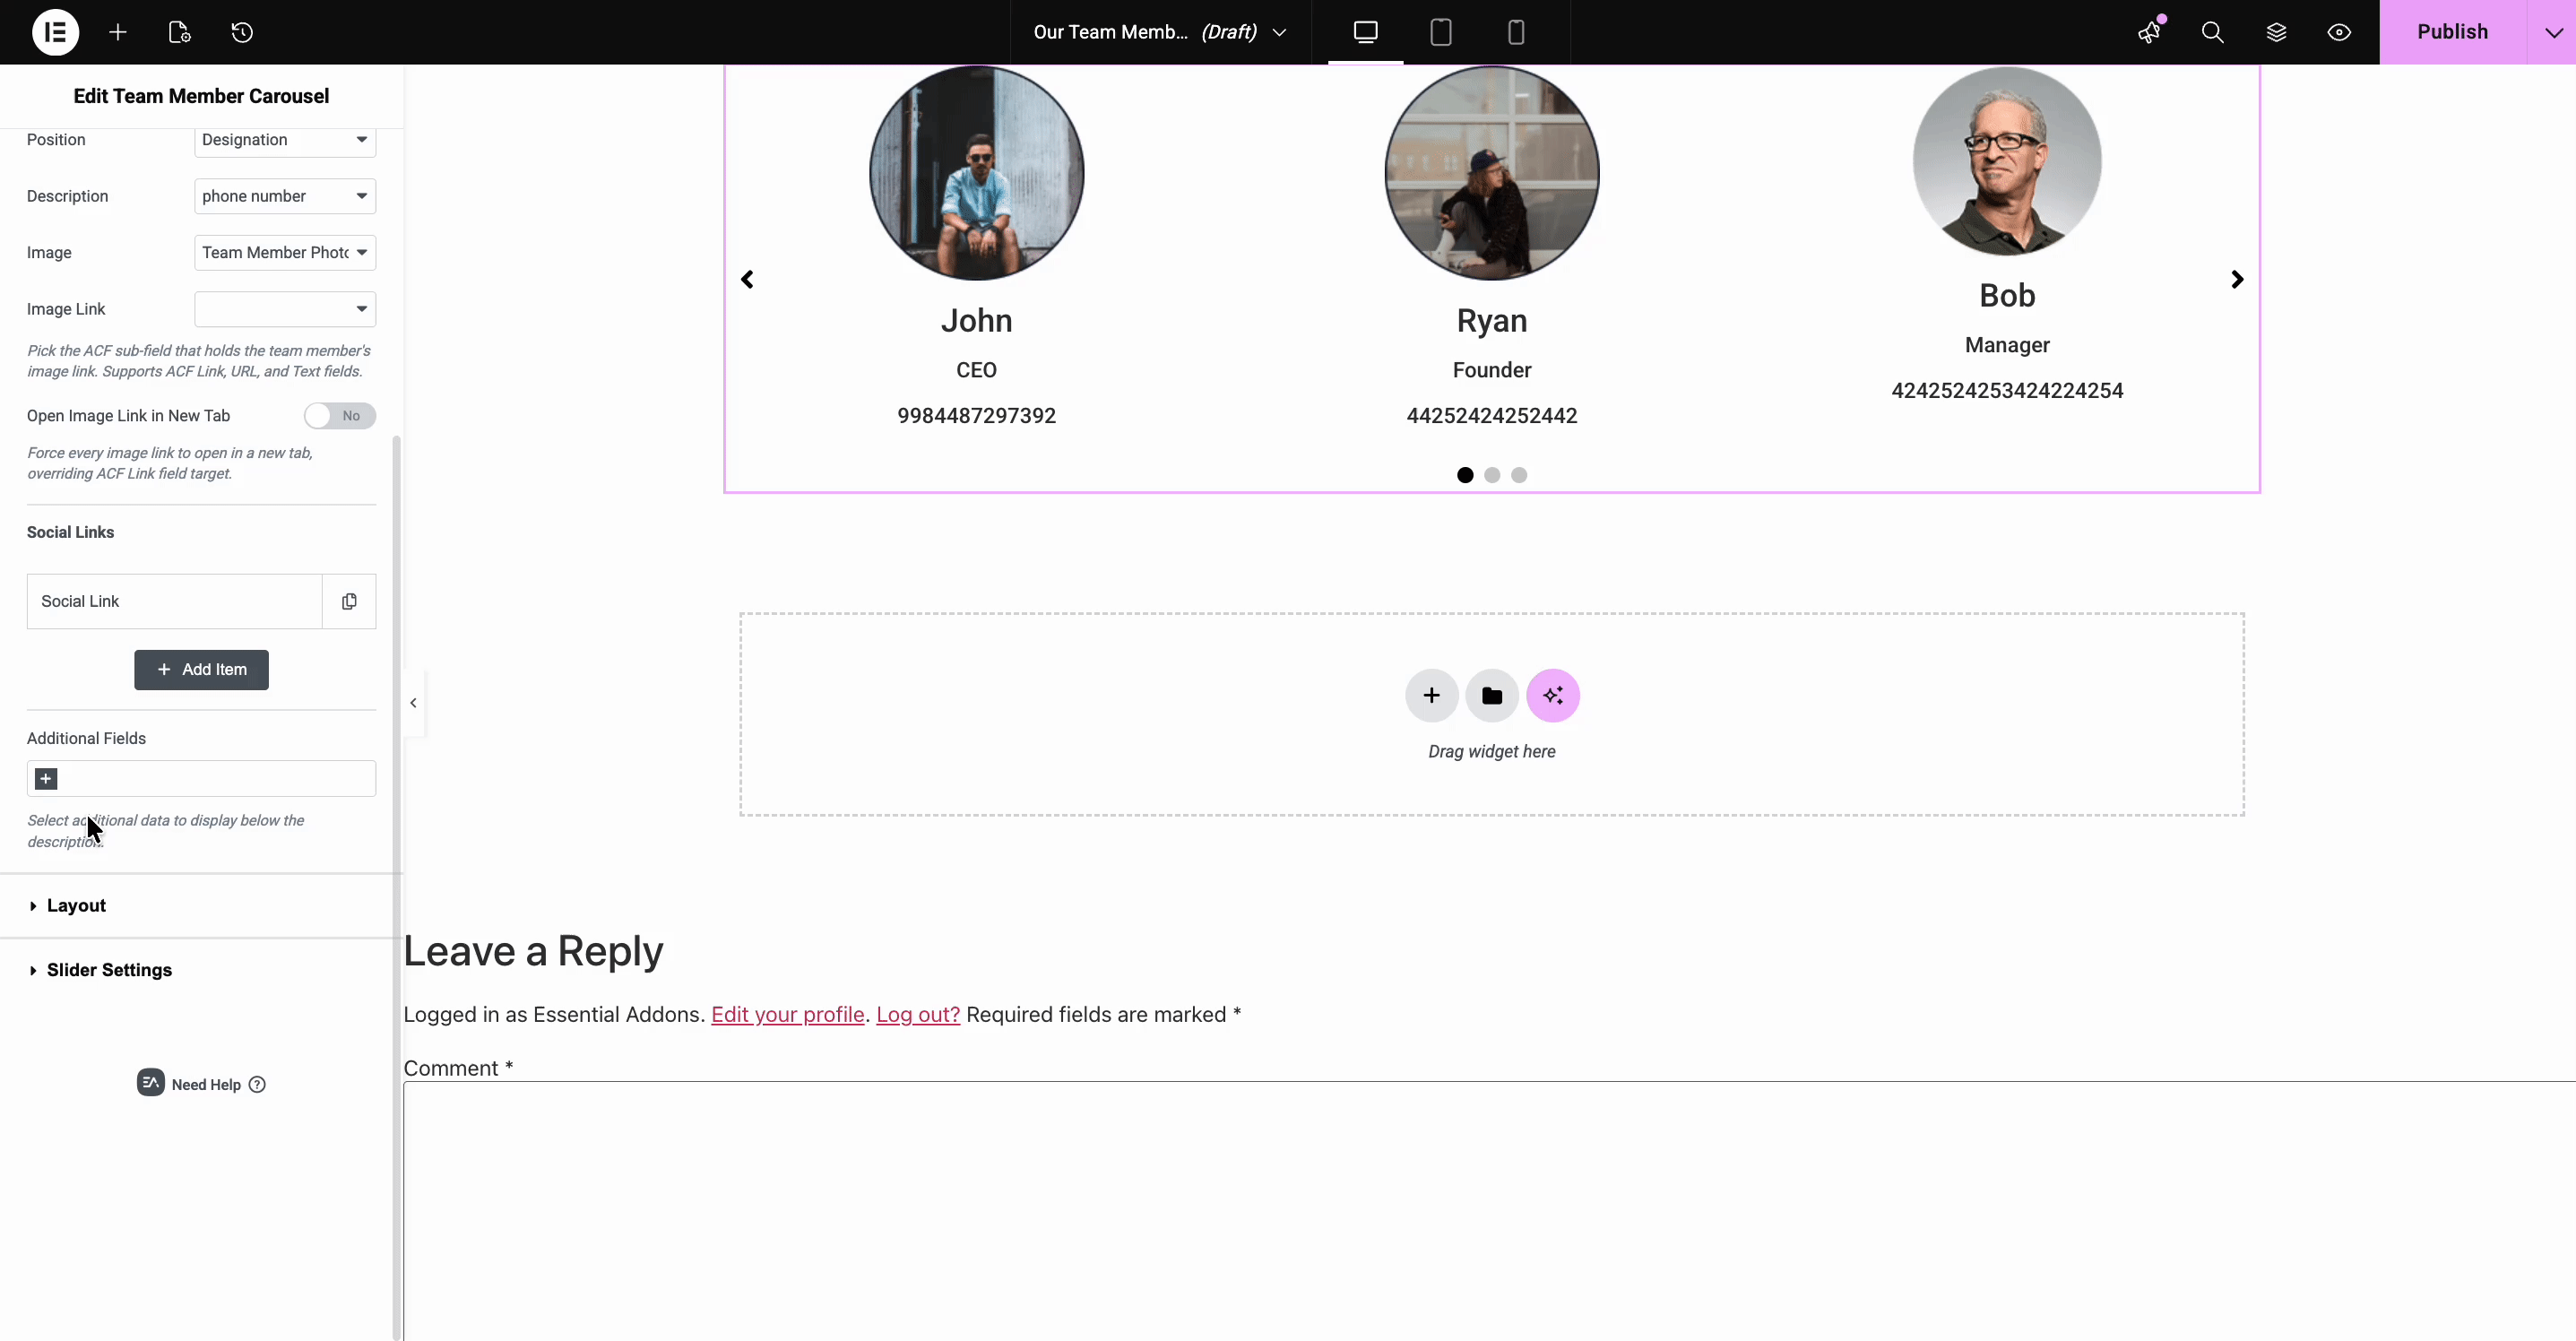Preview changes with the eye icon
This screenshot has height=1341, width=2576.
[2339, 32]
